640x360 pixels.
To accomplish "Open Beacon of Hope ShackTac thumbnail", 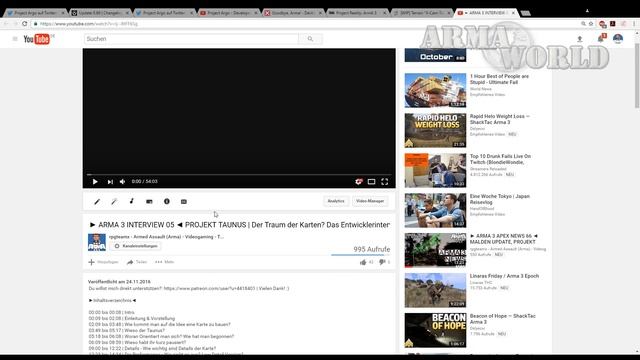I will [435, 330].
